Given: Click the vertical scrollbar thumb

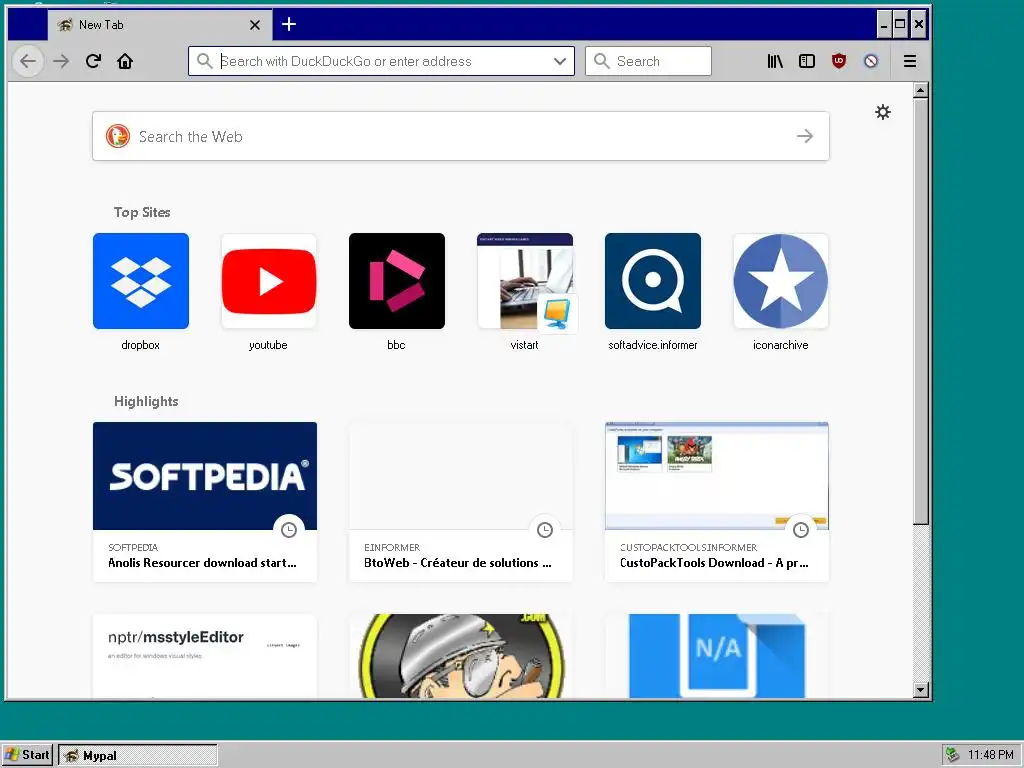Looking at the screenshot, I should coord(921,311).
